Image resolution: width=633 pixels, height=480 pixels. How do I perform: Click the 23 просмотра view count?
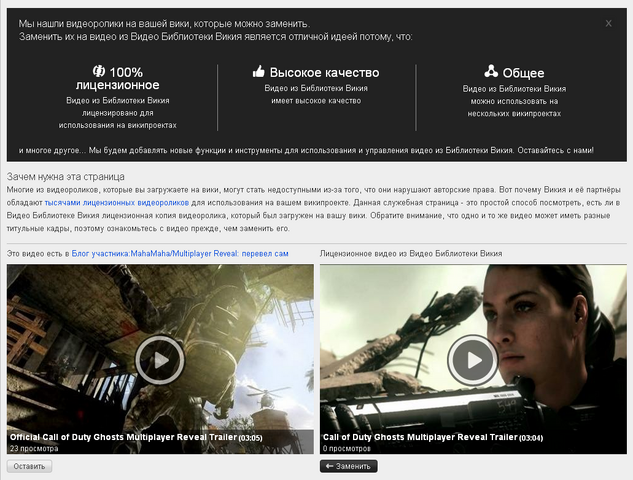34,449
